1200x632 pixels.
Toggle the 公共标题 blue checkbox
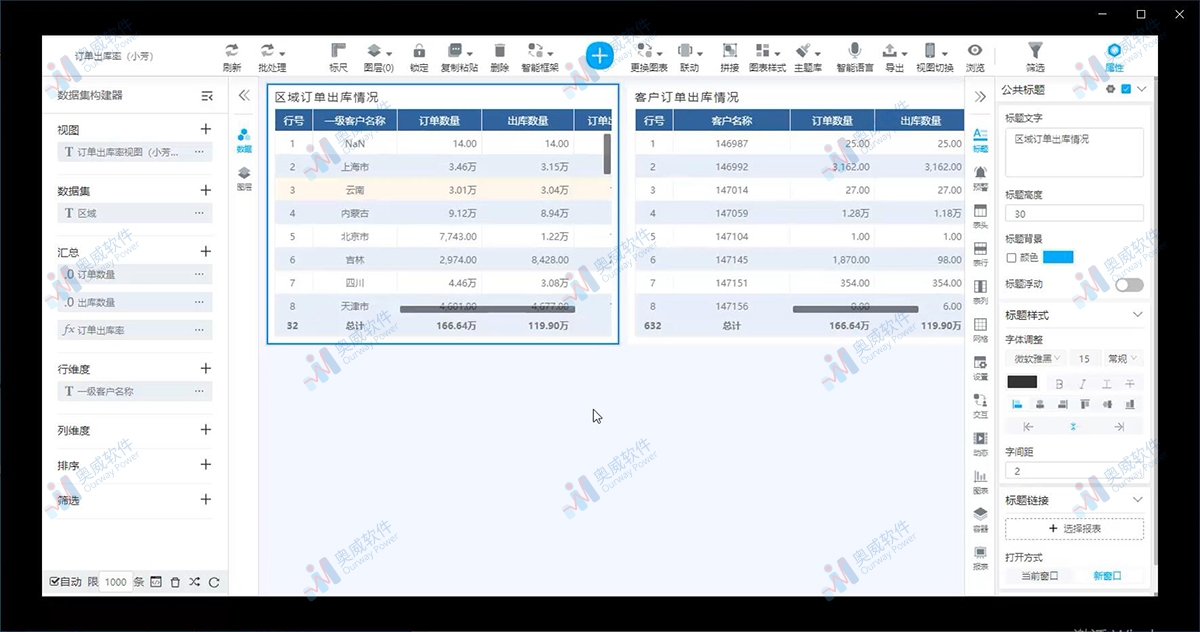(1126, 90)
